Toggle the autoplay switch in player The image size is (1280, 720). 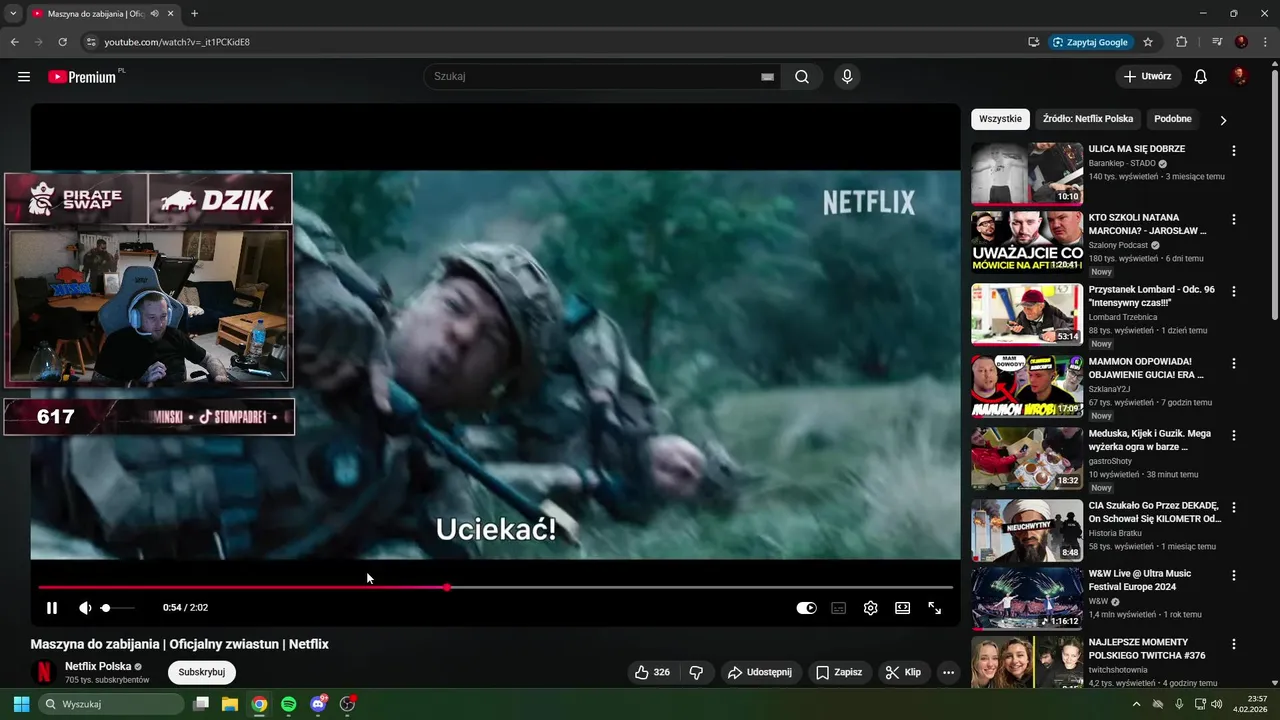pos(806,608)
